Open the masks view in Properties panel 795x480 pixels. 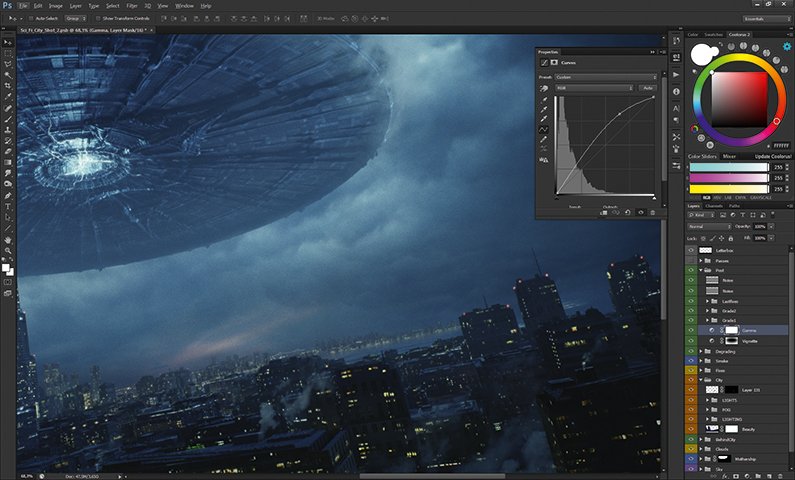pos(554,63)
